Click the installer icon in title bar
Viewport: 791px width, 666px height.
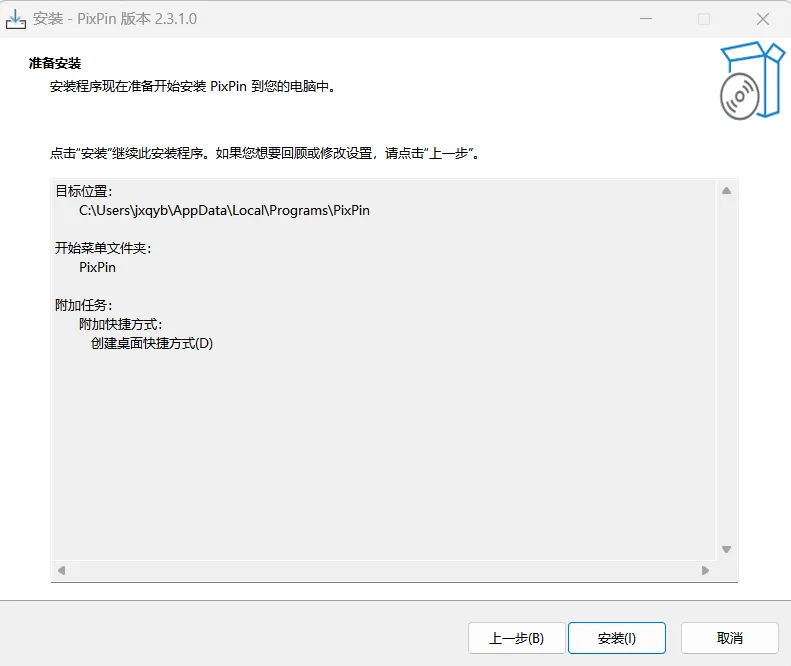(16, 19)
